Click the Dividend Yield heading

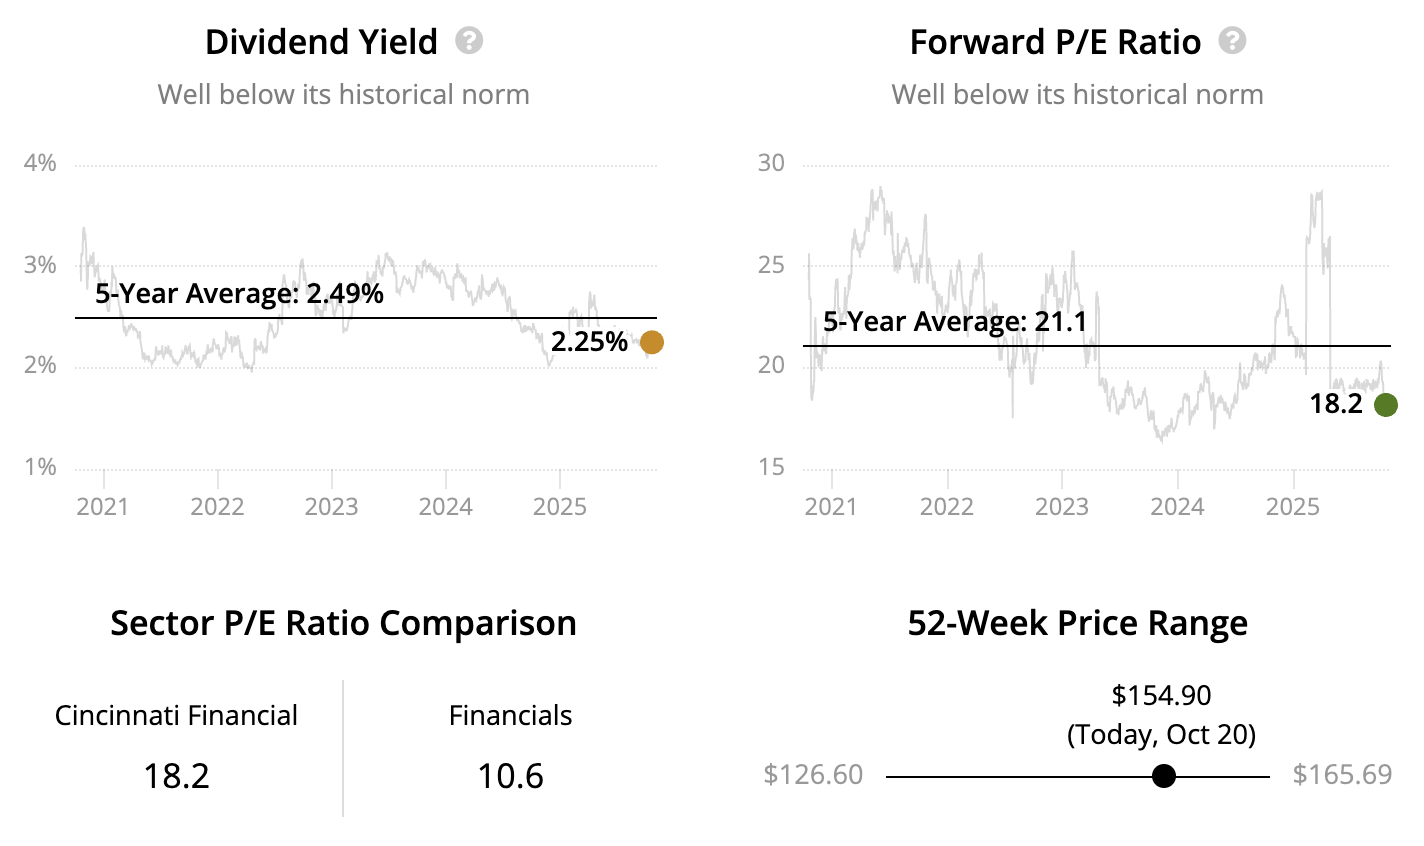[x=321, y=42]
